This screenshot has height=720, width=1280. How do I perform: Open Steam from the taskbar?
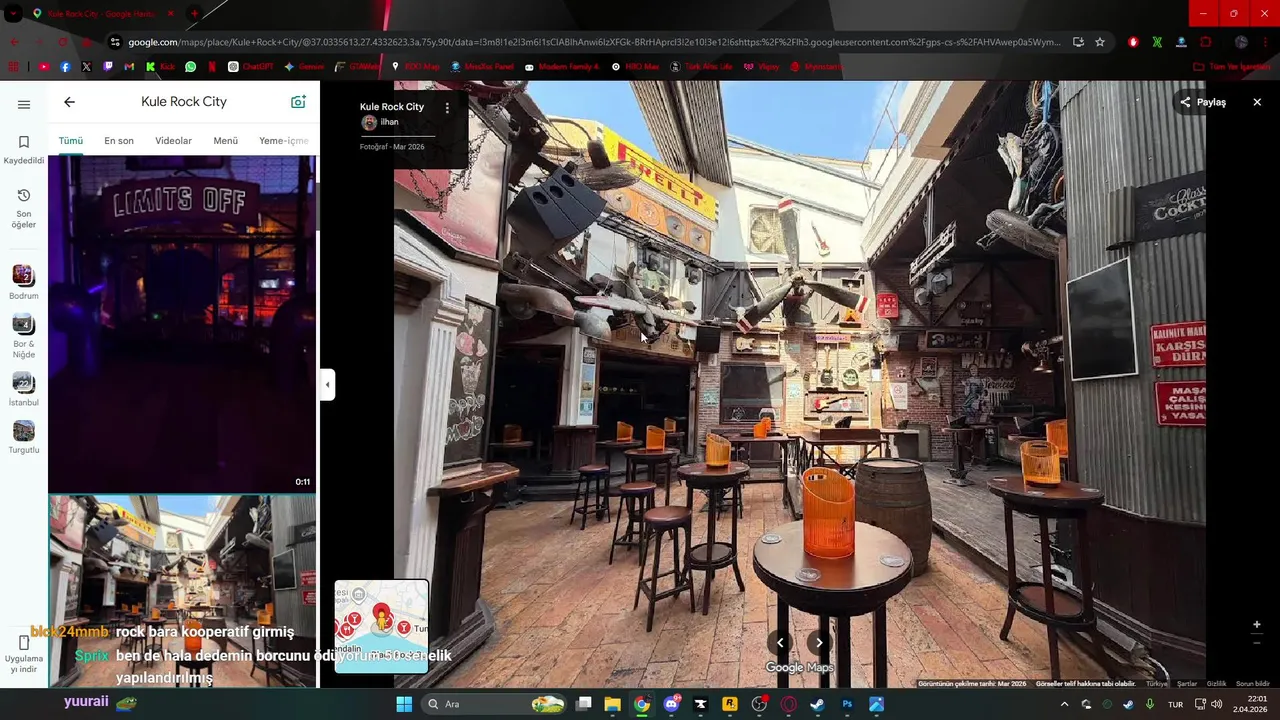point(817,704)
